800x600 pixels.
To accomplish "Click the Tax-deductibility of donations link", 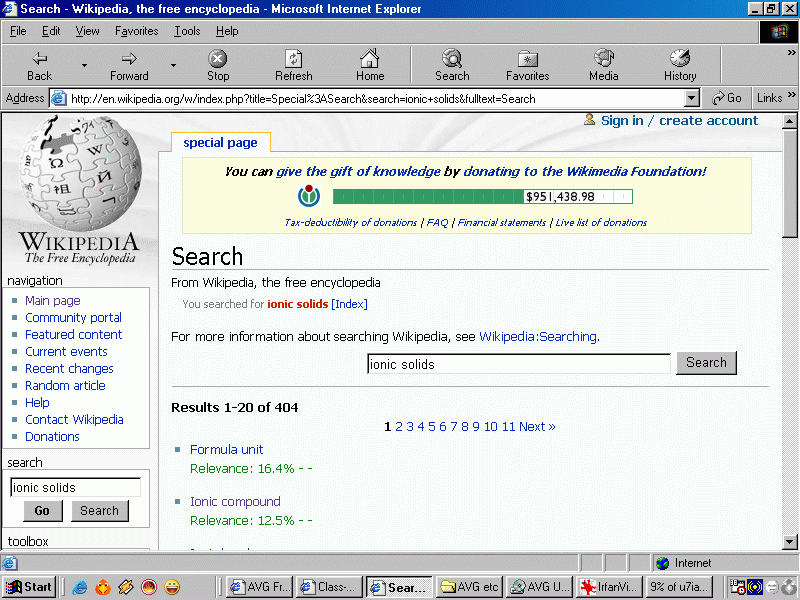I will click(x=351, y=222).
